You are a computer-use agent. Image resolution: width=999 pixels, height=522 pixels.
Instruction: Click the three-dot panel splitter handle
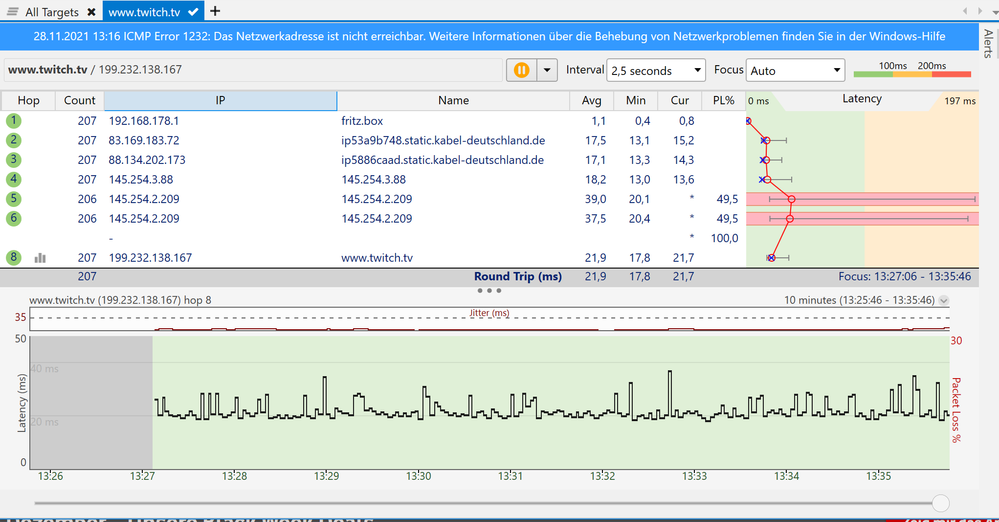(489, 291)
